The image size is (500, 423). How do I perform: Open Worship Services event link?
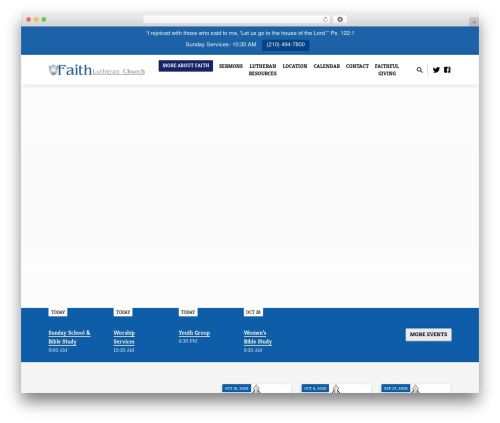[124, 337]
